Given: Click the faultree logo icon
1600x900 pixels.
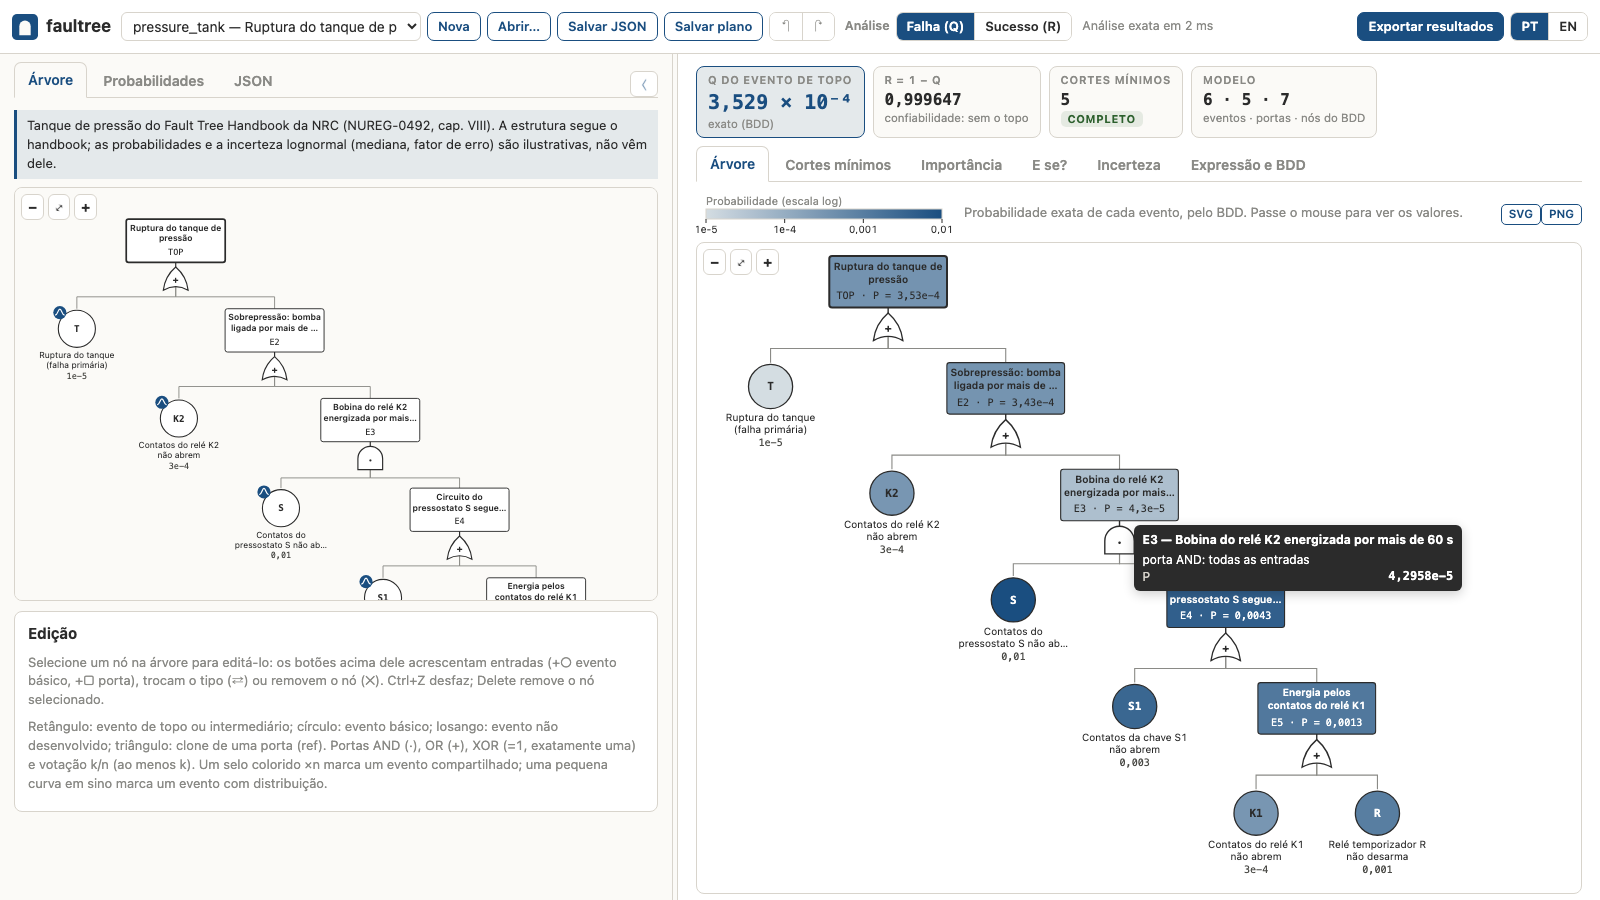Looking at the screenshot, I should click(25, 27).
